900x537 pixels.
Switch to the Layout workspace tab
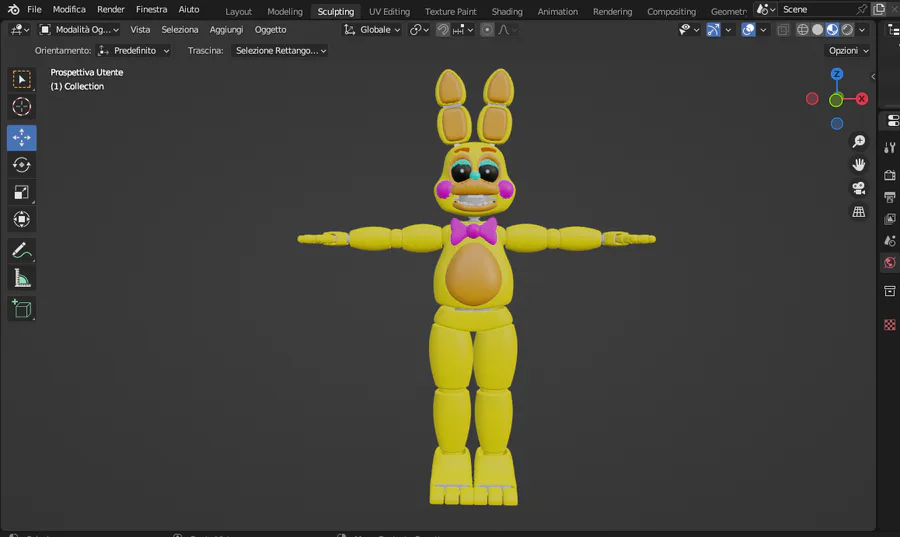click(238, 11)
